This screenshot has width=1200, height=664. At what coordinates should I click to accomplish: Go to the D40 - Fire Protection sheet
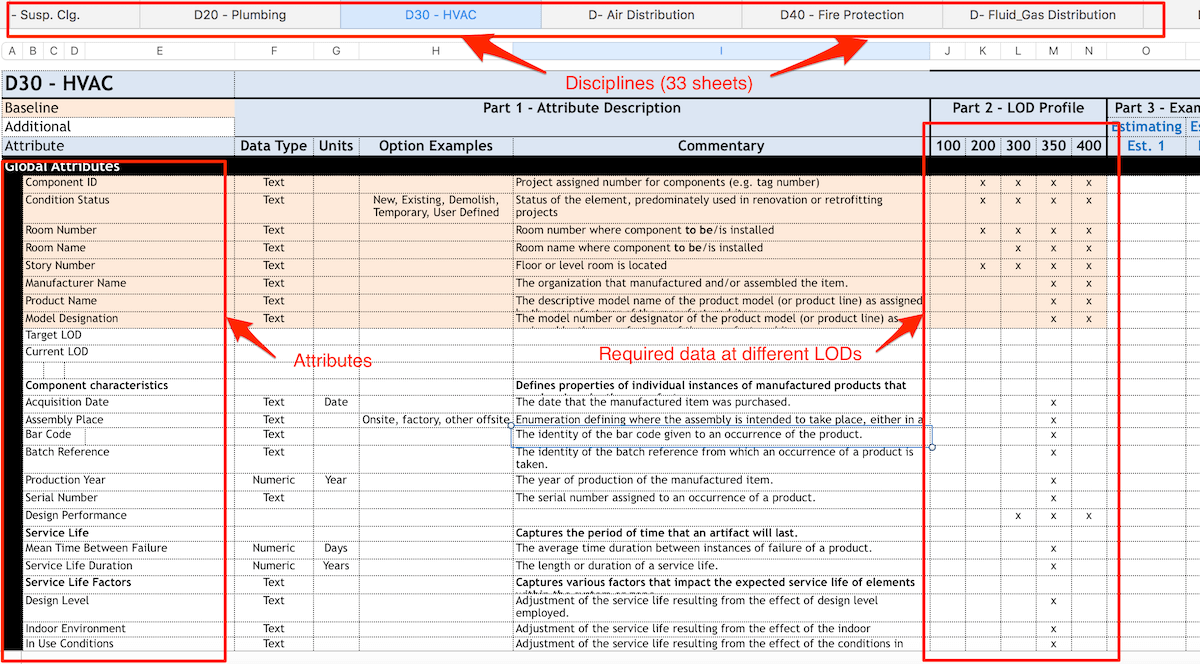coord(842,15)
